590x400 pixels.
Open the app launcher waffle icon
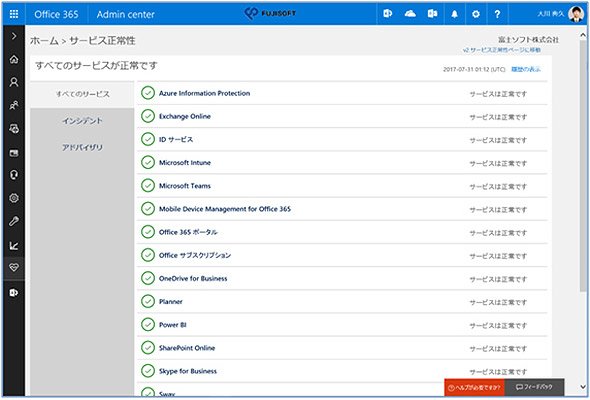click(x=14, y=14)
